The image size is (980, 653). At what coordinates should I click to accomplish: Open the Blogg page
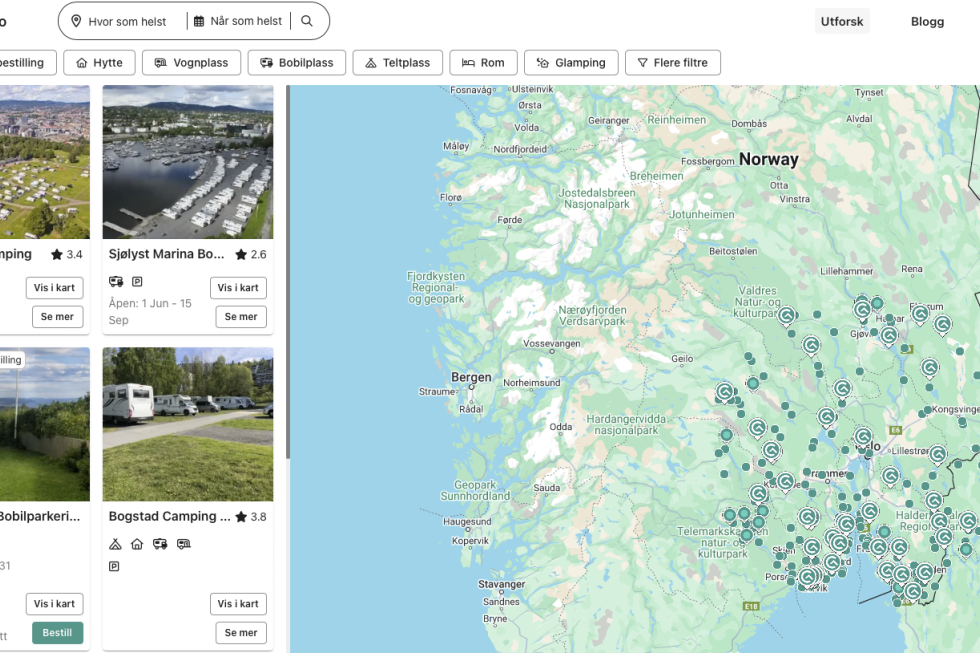[928, 21]
